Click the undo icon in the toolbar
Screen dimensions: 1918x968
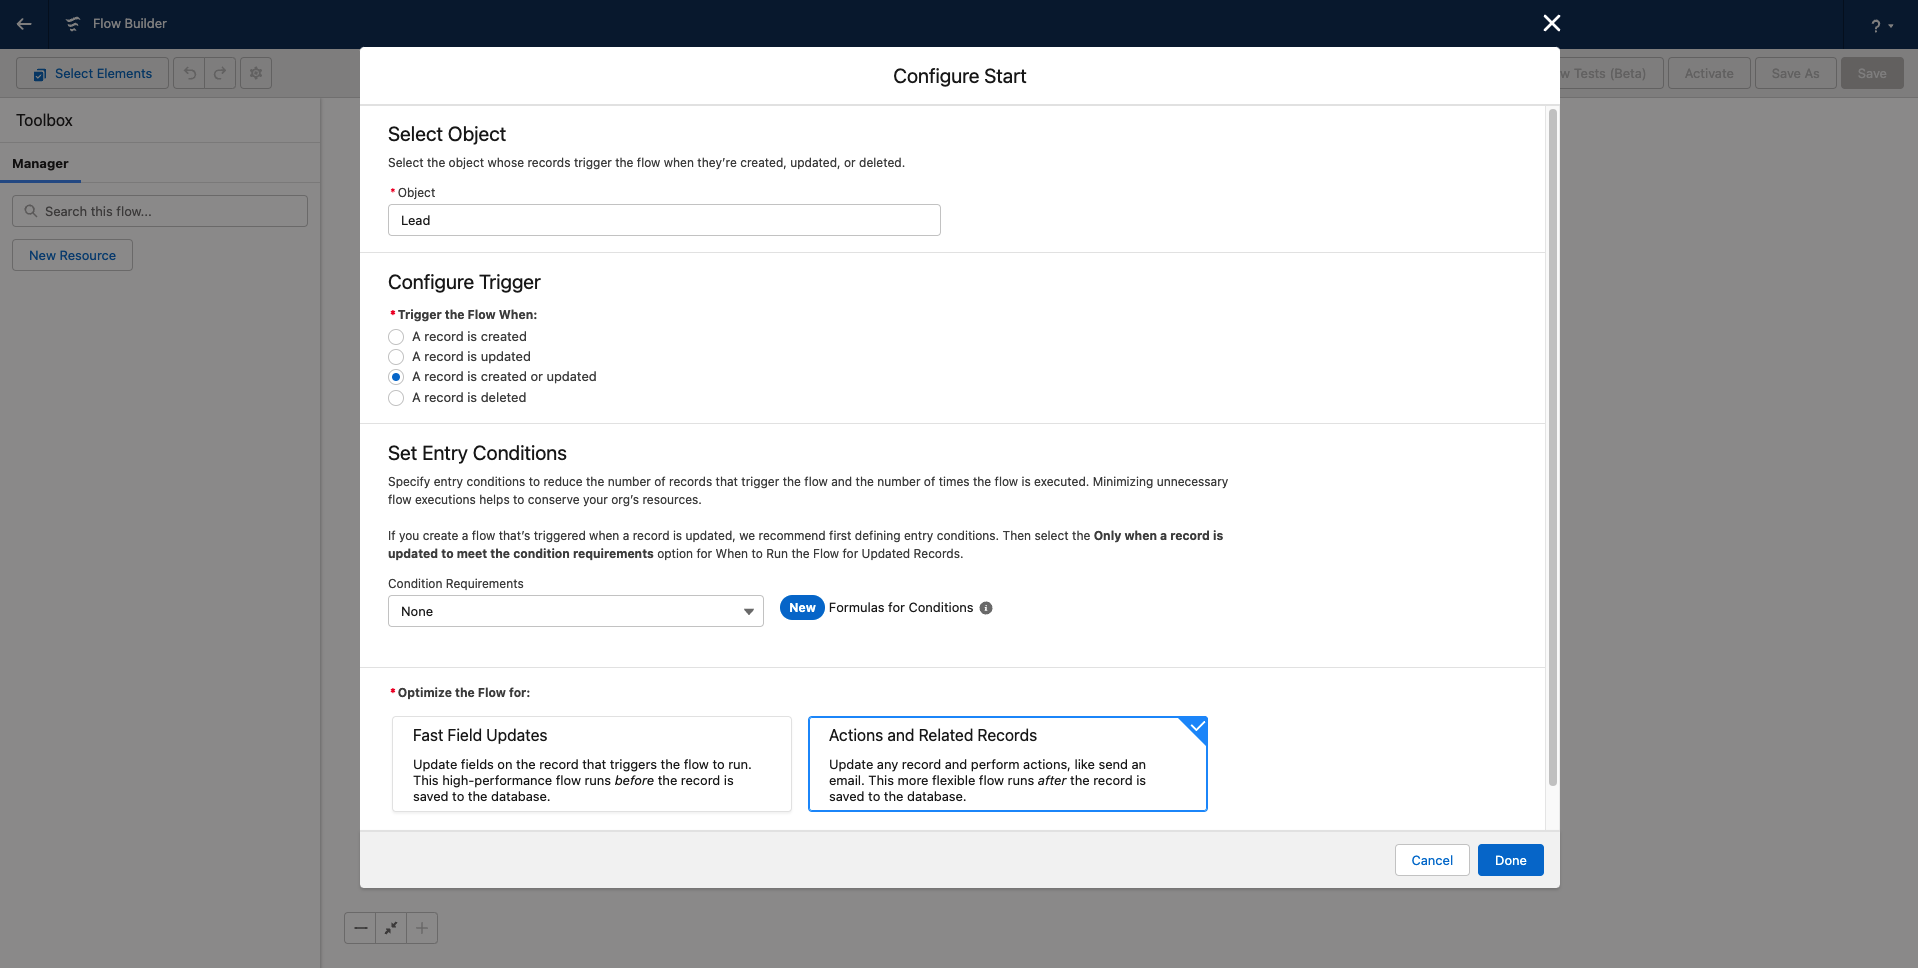click(189, 72)
